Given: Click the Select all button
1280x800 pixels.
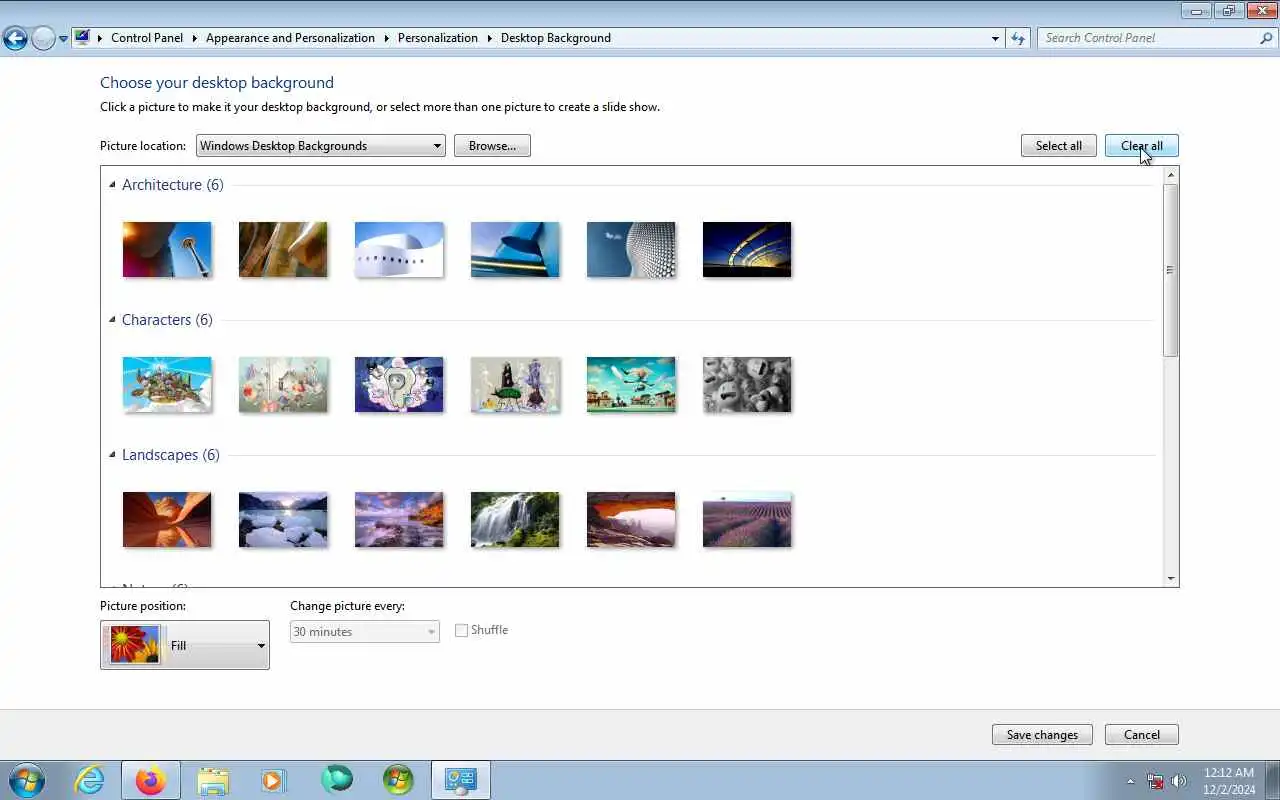Looking at the screenshot, I should (x=1059, y=146).
